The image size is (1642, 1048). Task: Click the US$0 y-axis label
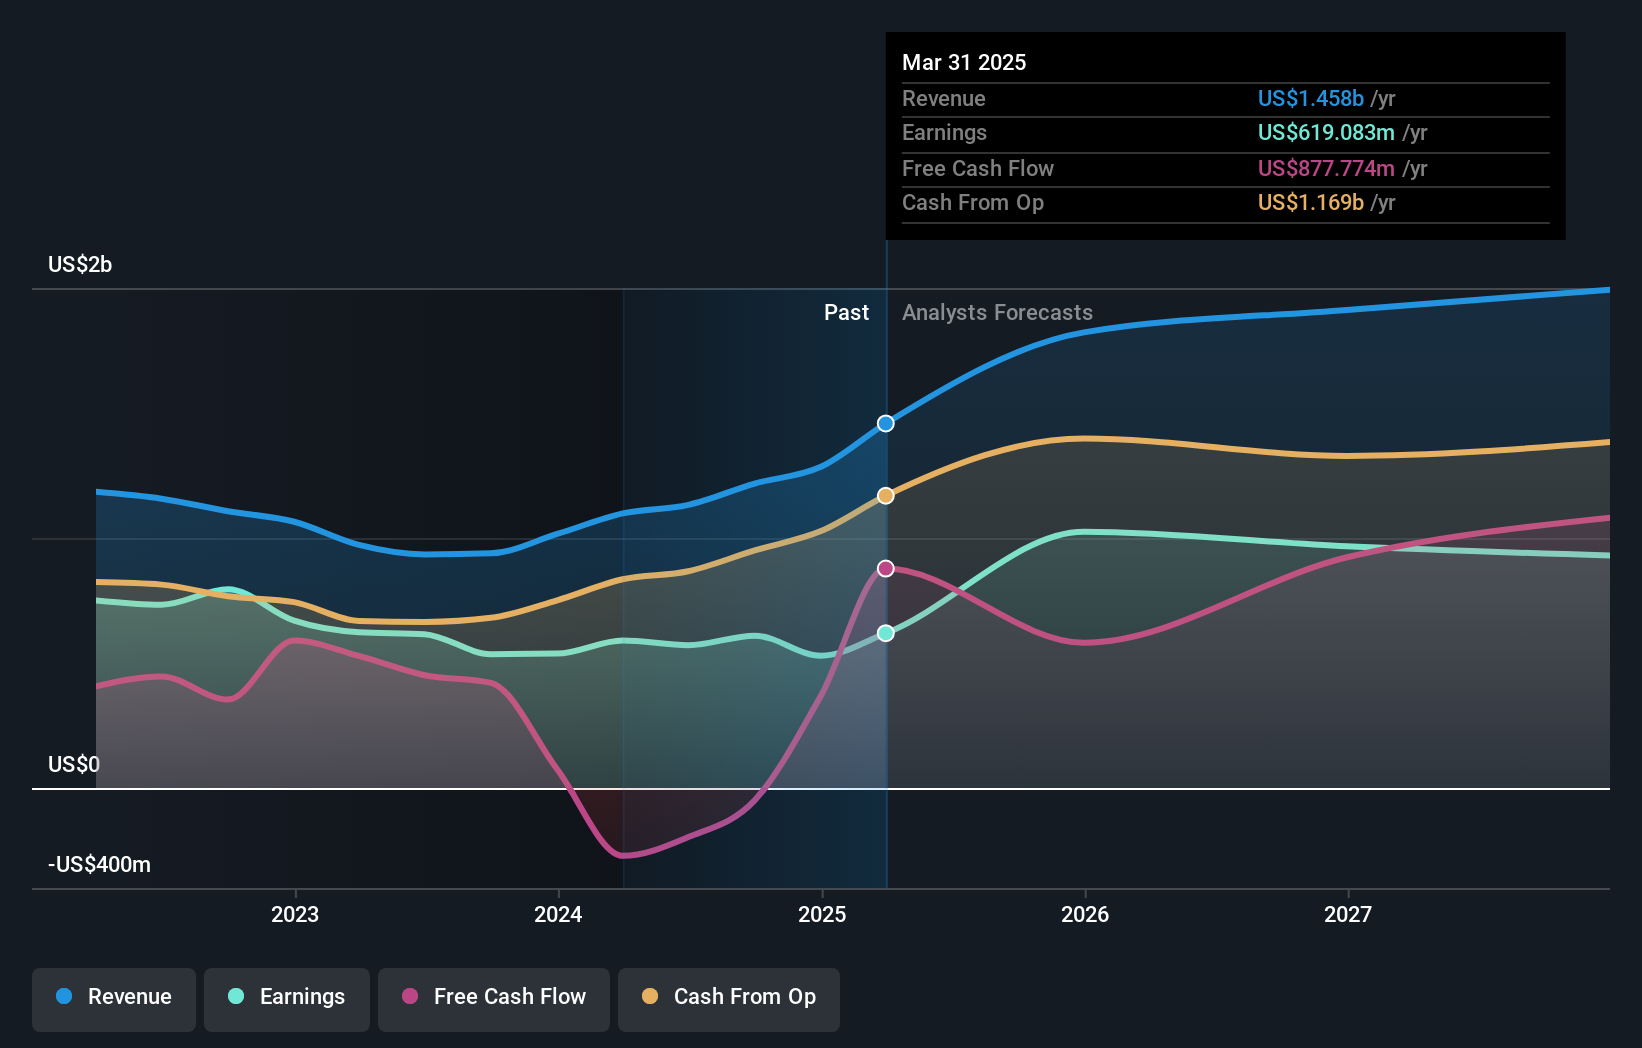tap(74, 764)
